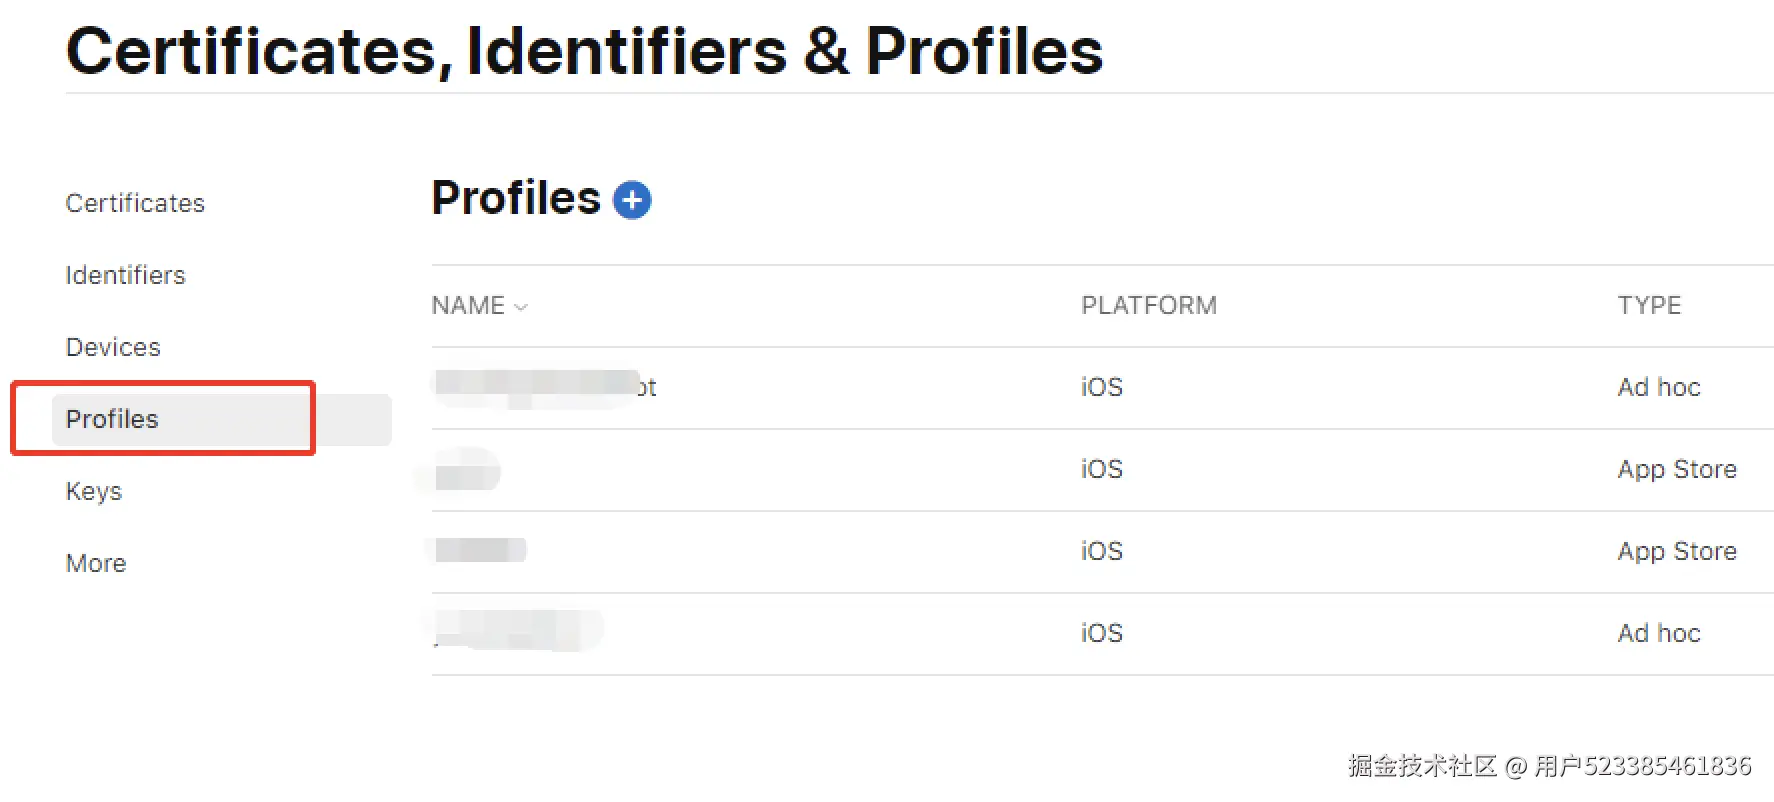
Task: Open More in the sidebar
Action: click(x=96, y=563)
